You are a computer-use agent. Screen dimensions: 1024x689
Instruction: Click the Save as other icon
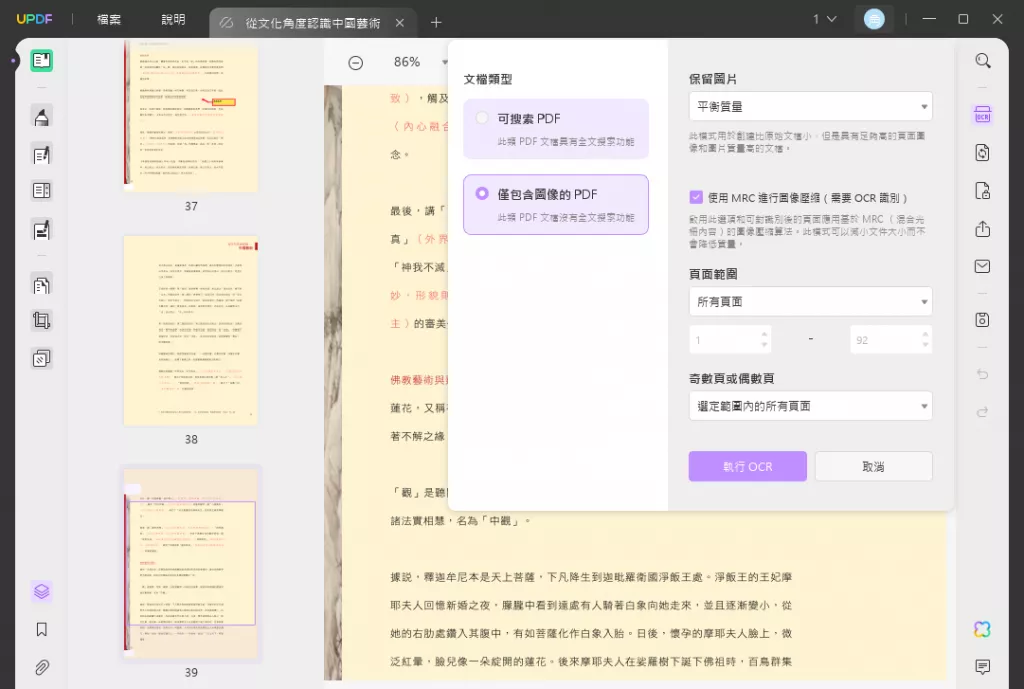pos(983,320)
